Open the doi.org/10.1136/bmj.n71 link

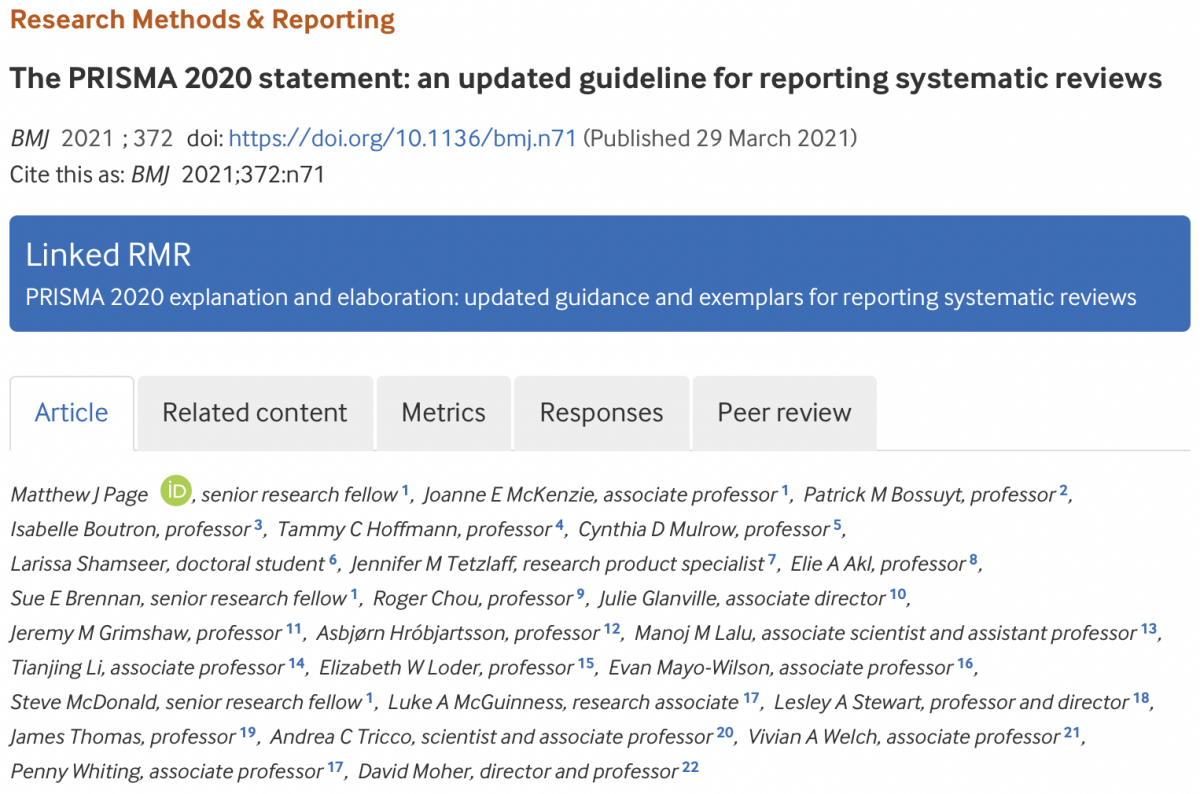pos(403,138)
